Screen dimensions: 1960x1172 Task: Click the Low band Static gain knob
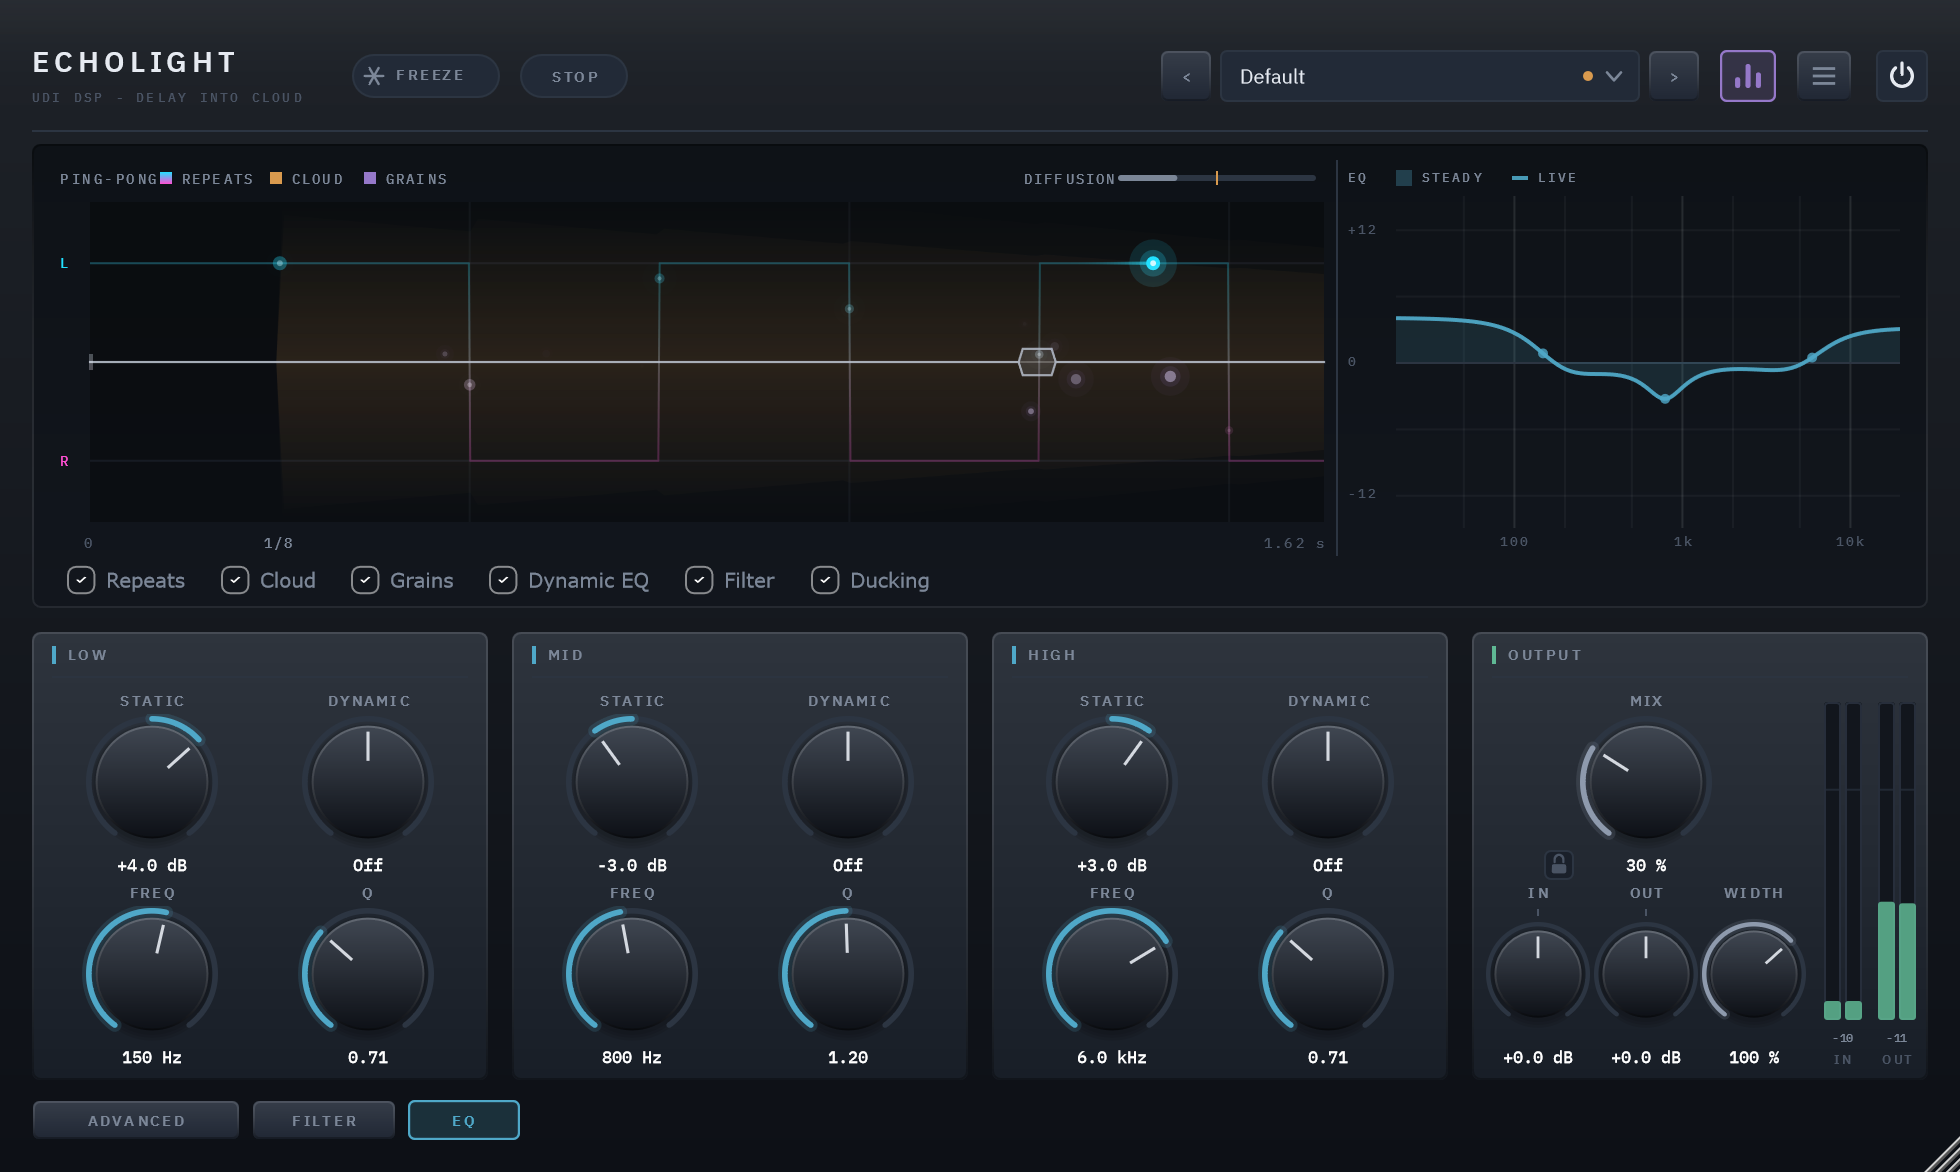tap(152, 781)
